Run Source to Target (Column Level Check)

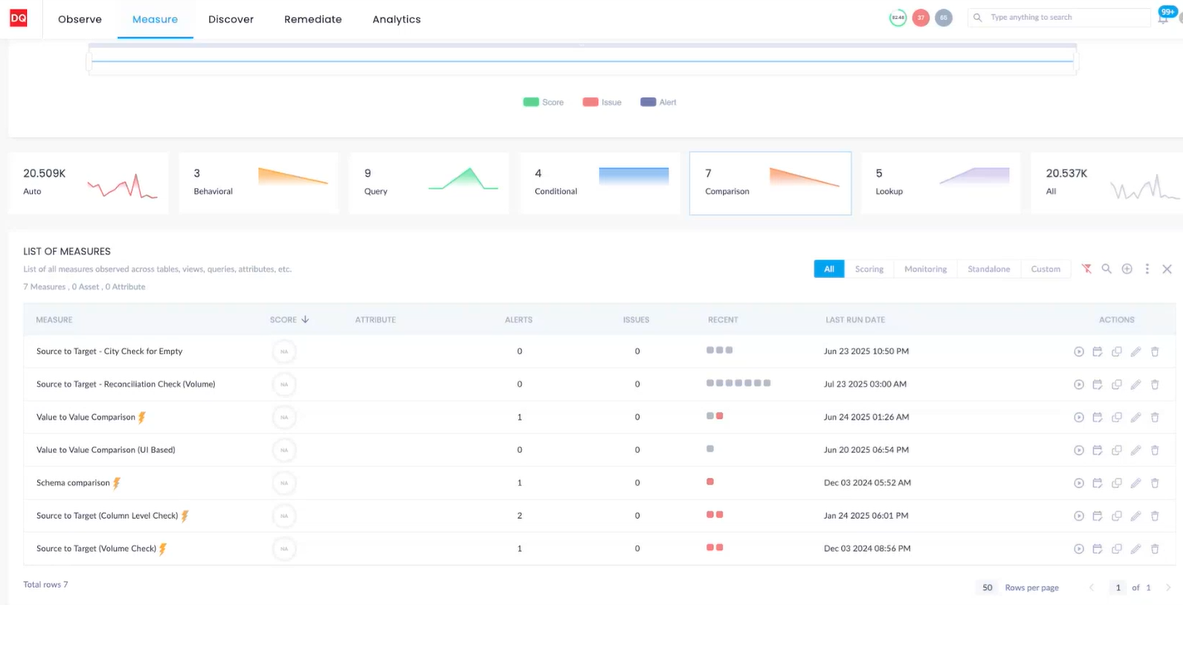click(1079, 516)
